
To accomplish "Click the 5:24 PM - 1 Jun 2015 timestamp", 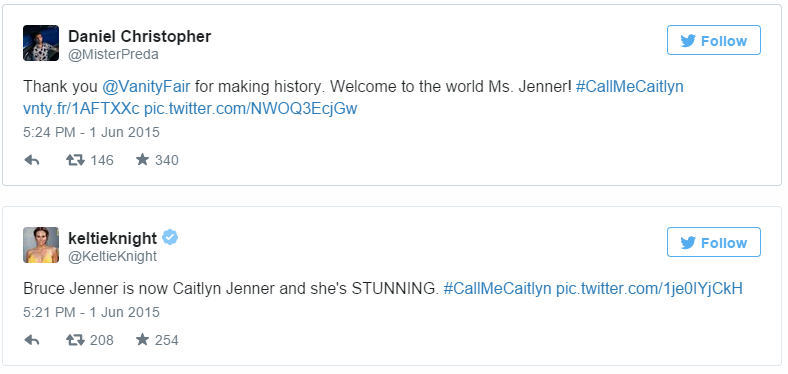I will click(91, 132).
